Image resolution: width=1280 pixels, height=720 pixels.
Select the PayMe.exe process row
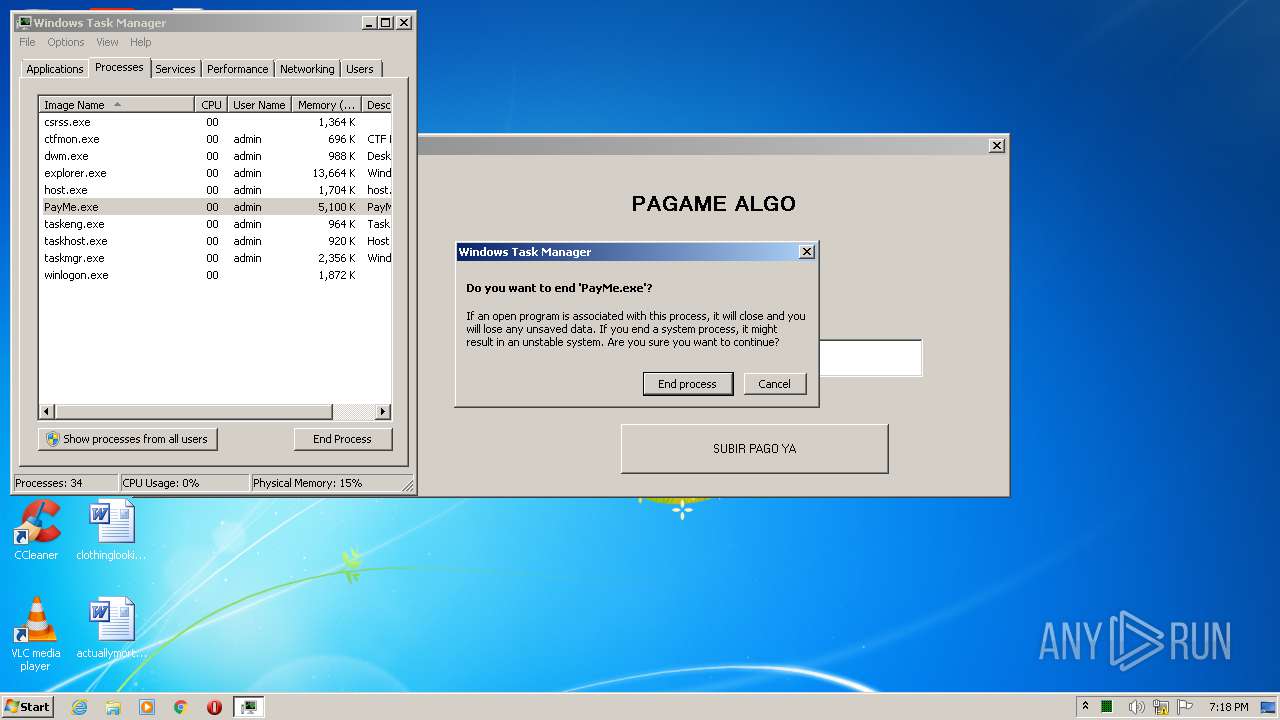(215, 207)
